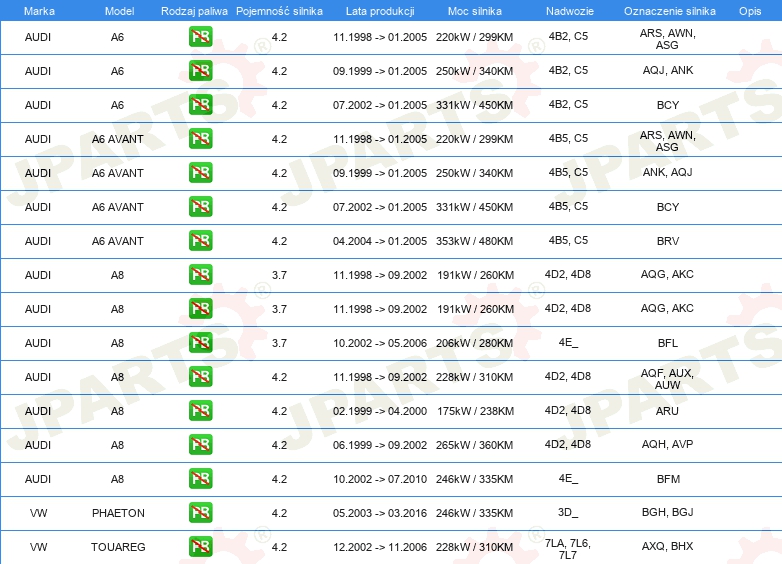Click body code 4E_ in the BFL row
Image resolution: width=782 pixels, height=564 pixels.
point(568,342)
